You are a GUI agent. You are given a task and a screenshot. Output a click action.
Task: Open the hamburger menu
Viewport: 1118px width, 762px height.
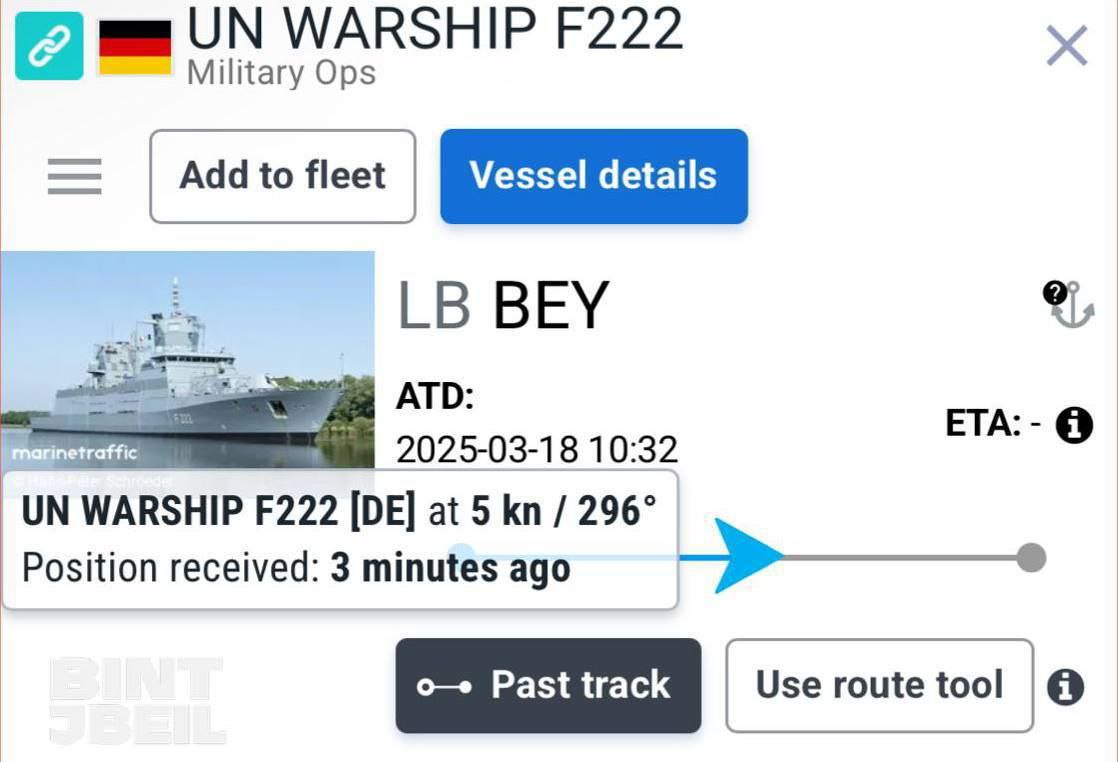(75, 177)
